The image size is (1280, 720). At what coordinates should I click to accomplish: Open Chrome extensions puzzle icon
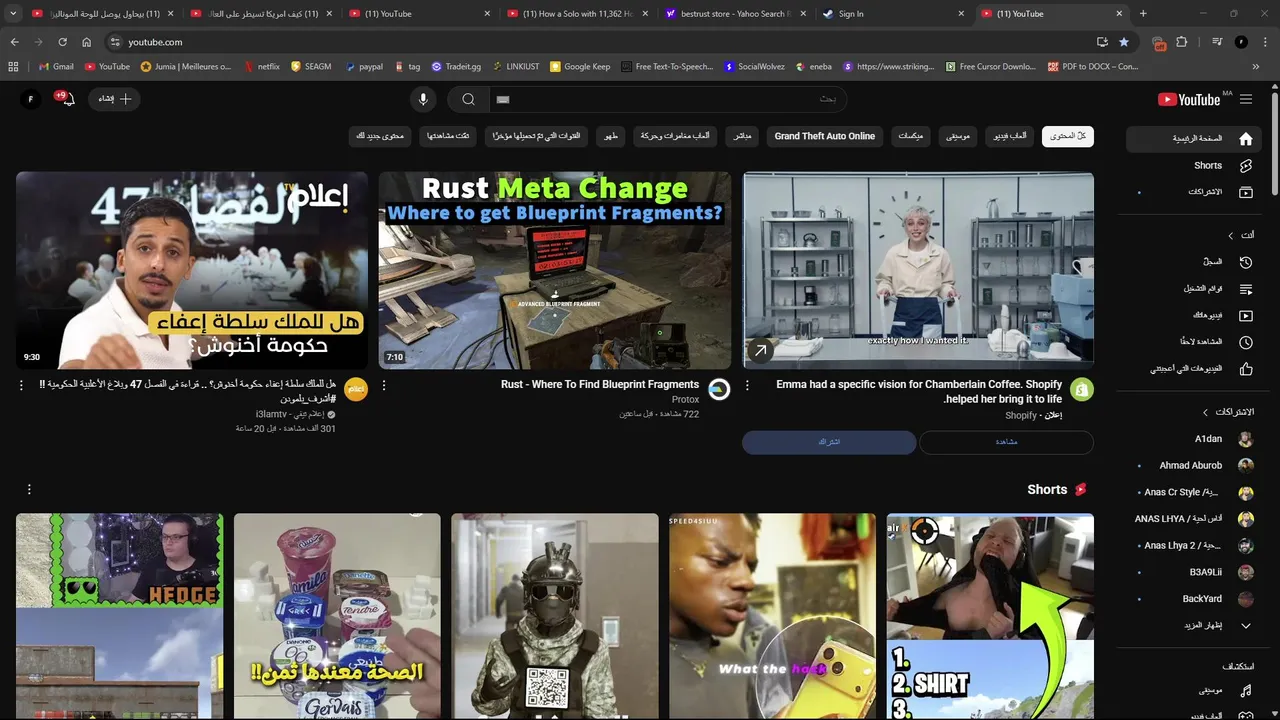pyautogui.click(x=1182, y=42)
